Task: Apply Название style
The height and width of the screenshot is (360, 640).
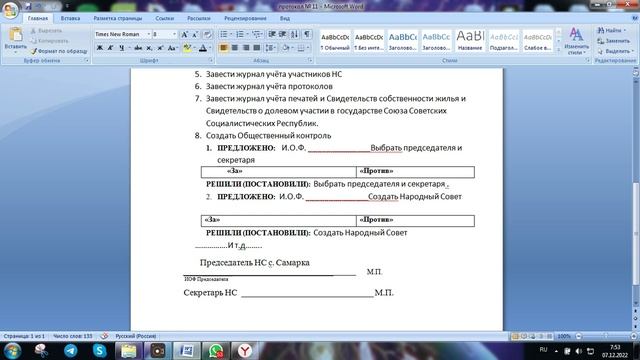Action: click(470, 41)
